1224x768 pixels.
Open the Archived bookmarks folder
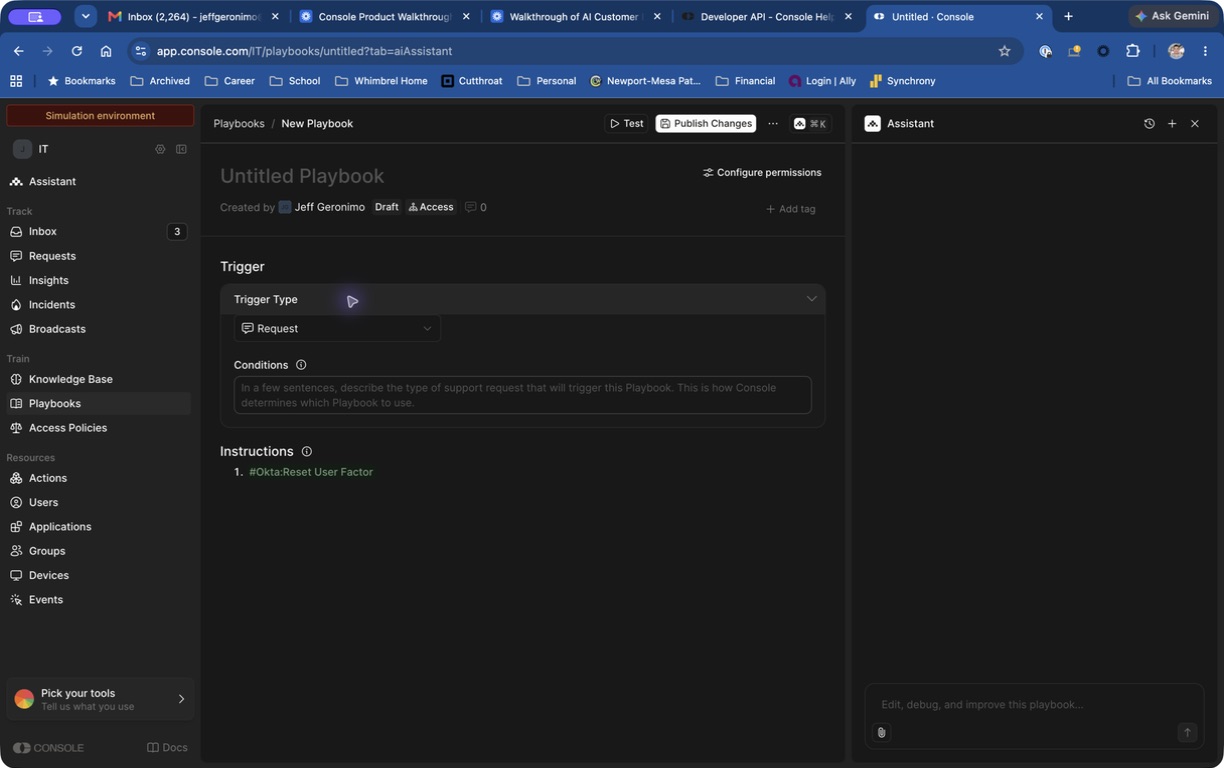coord(160,81)
